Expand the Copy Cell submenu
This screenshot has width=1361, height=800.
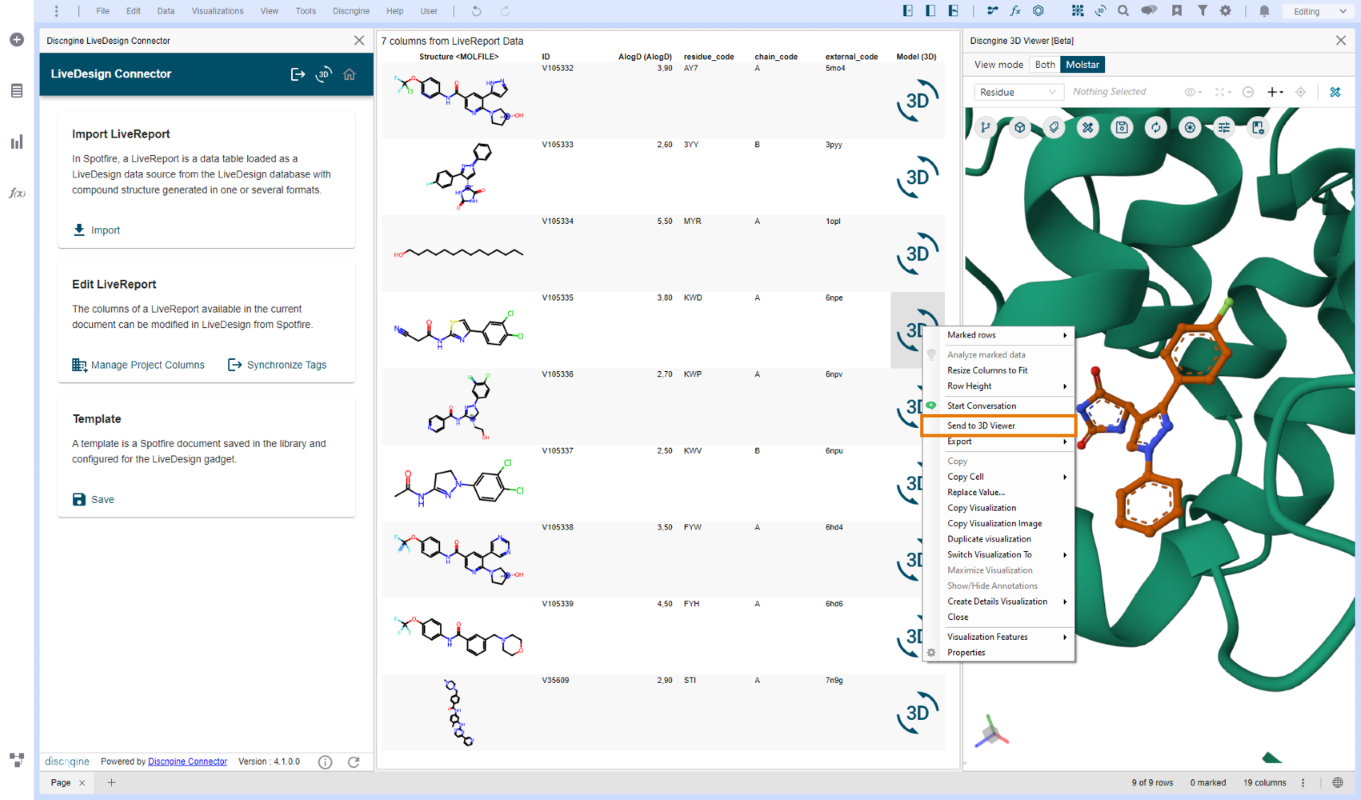[998, 477]
